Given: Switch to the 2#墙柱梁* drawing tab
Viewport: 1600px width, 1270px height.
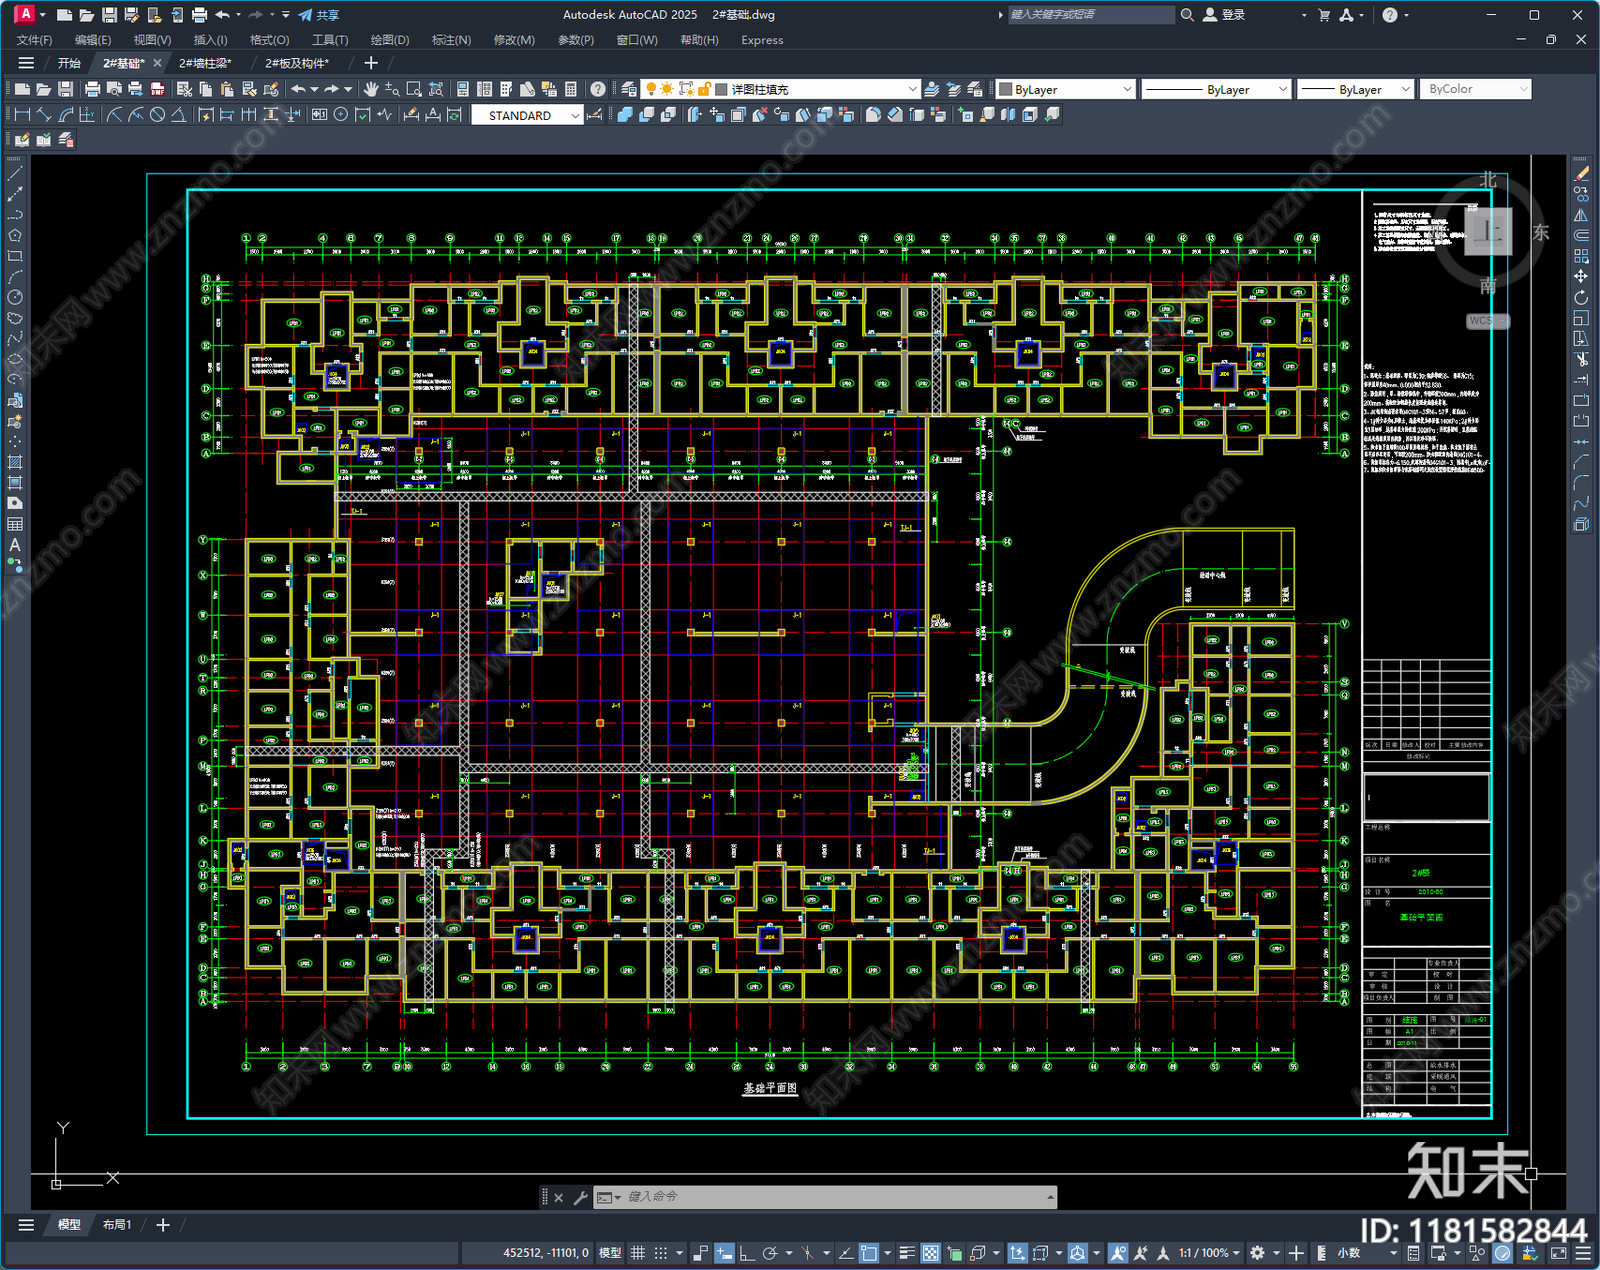Looking at the screenshot, I should pyautogui.click(x=205, y=63).
